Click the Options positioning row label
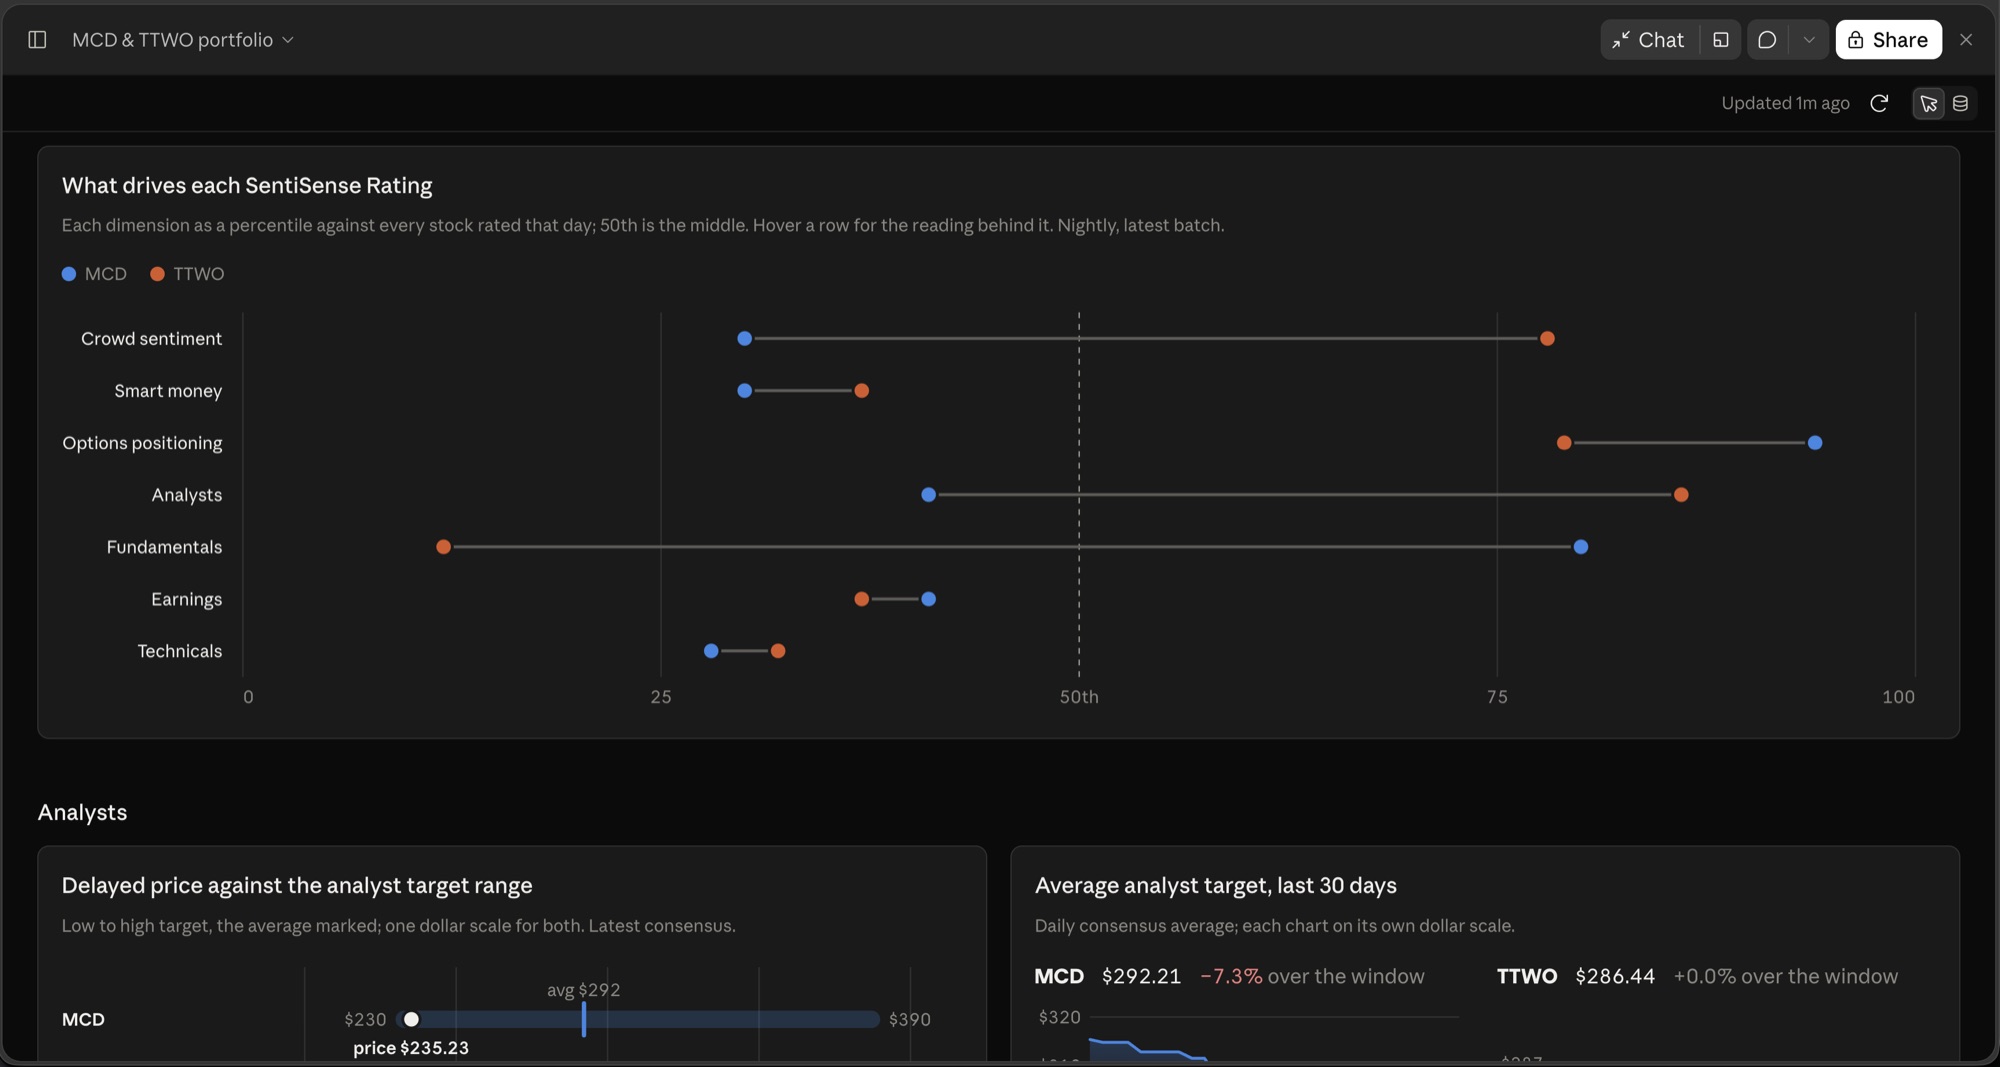2000x1067 pixels. 142,443
